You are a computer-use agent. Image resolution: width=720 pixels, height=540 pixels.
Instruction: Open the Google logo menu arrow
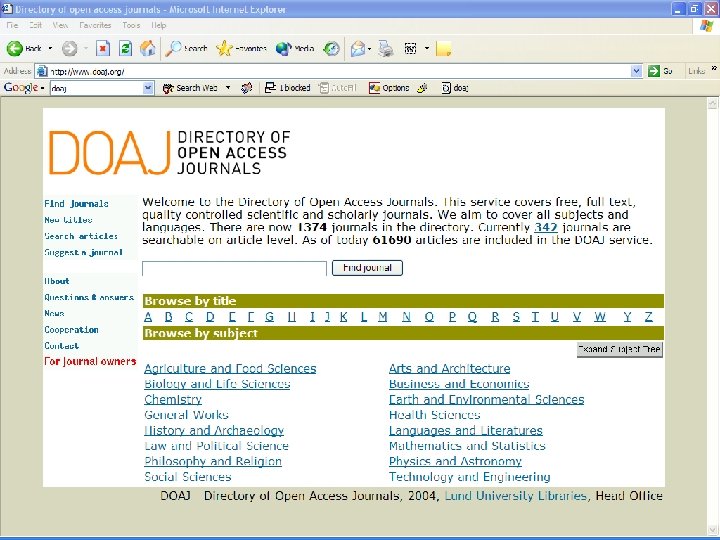point(42,88)
